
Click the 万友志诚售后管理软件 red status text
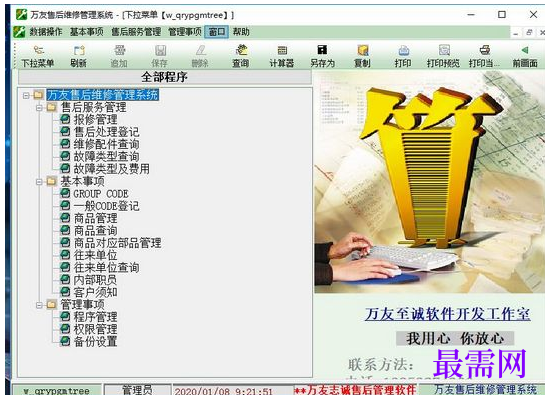pos(355,390)
